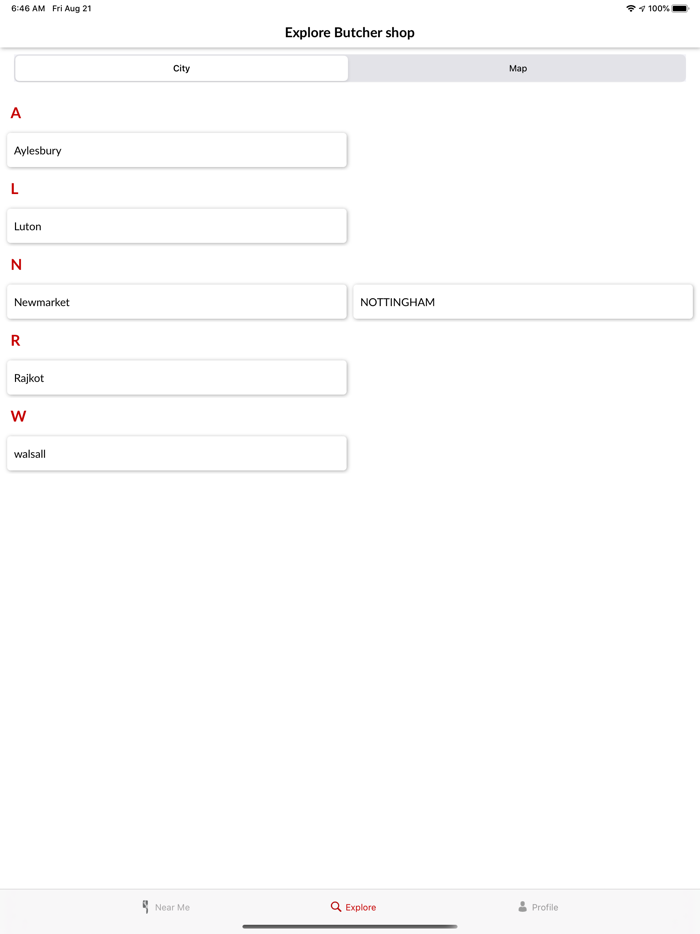This screenshot has height=934, width=700.
Task: Click the red section header A
Action: pyautogui.click(x=15, y=113)
